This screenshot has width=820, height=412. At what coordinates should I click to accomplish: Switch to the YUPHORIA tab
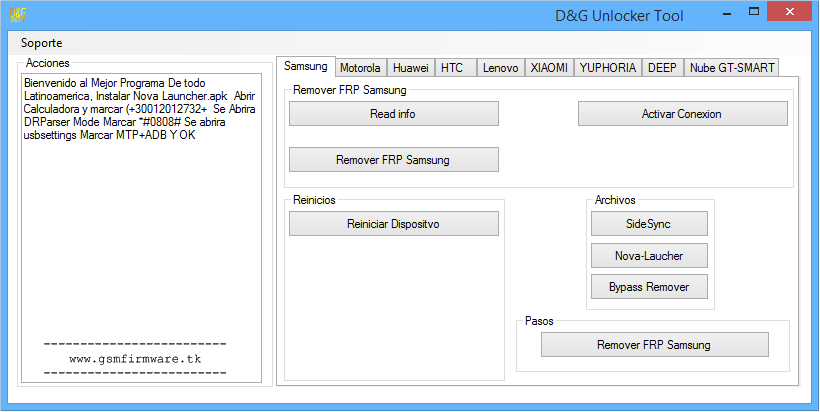[x=608, y=68]
